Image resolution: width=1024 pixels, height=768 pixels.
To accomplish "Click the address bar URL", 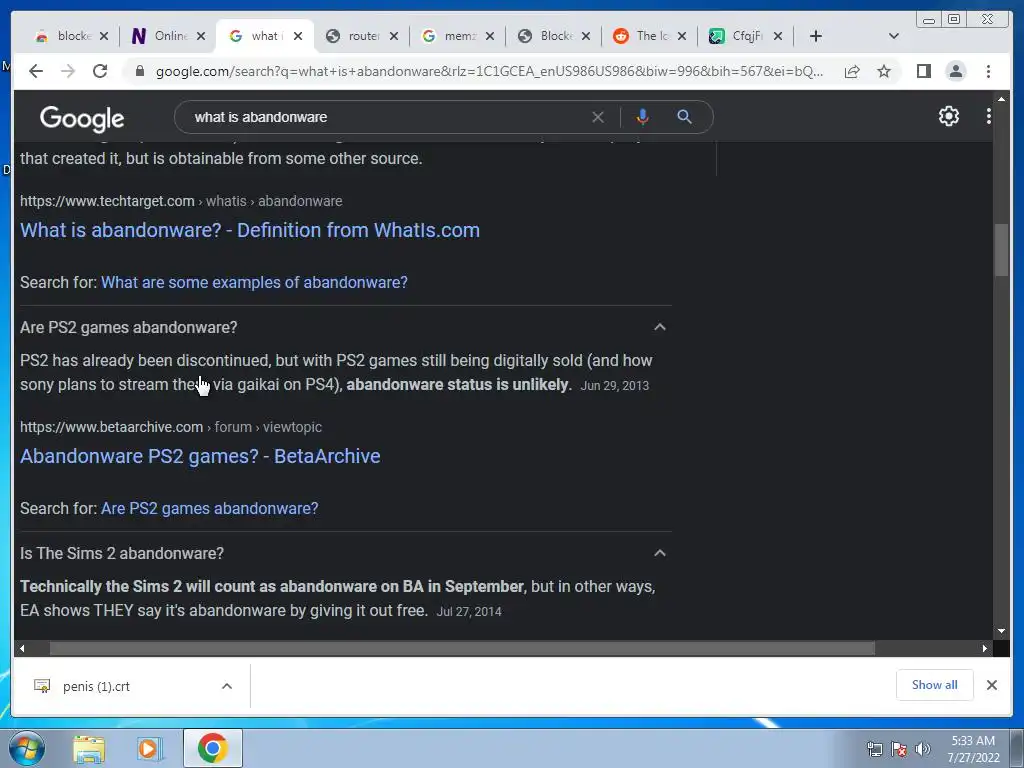I will 489,71.
